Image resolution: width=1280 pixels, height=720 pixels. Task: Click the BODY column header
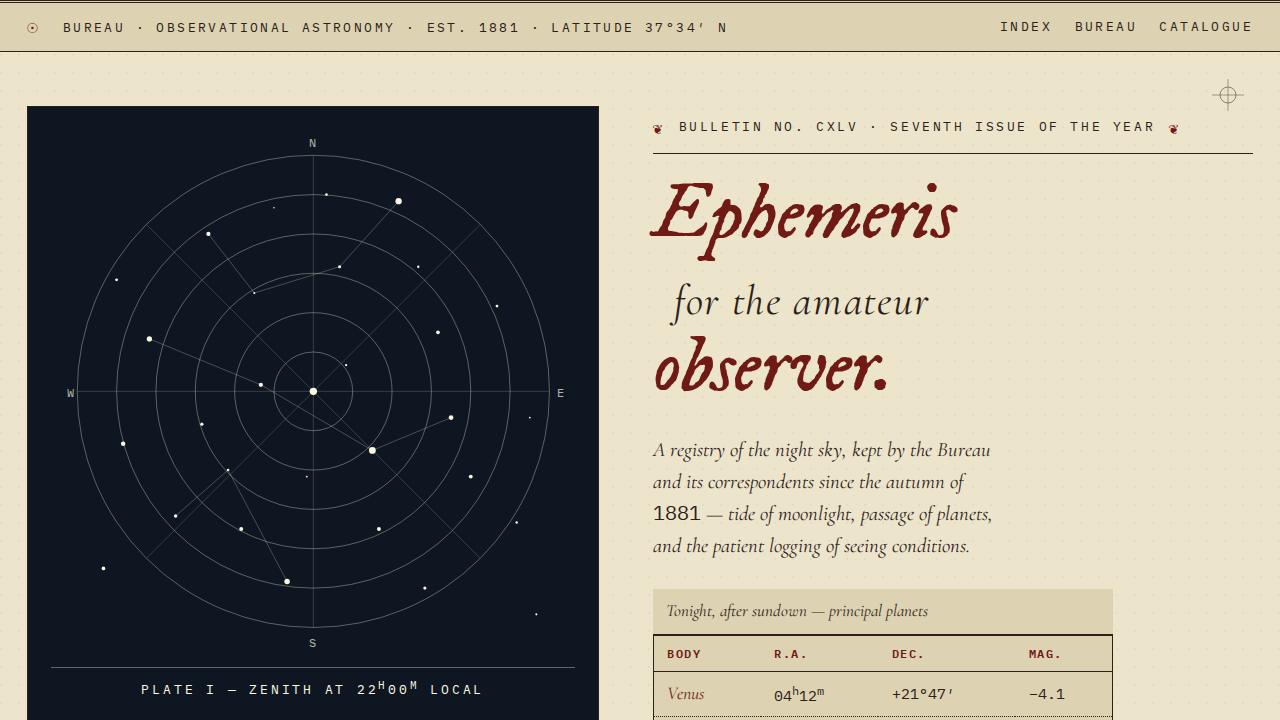(684, 654)
